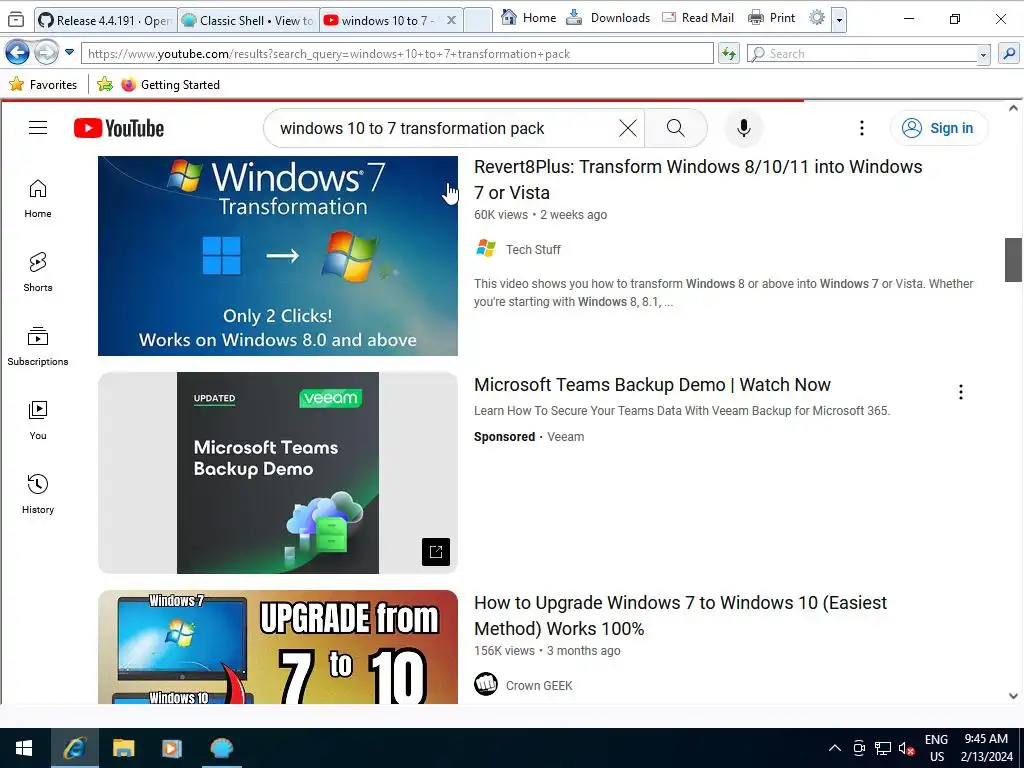
Task: Open the Upgrade from 7 to 10 thumbnail
Action: [278, 647]
